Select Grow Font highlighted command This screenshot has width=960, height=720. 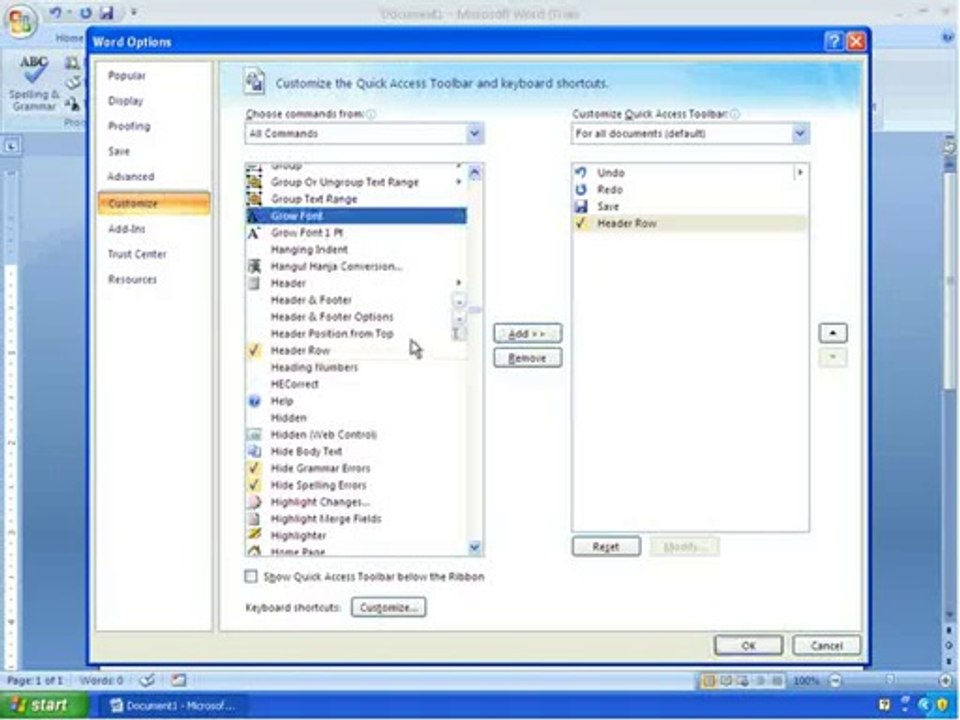click(356, 216)
